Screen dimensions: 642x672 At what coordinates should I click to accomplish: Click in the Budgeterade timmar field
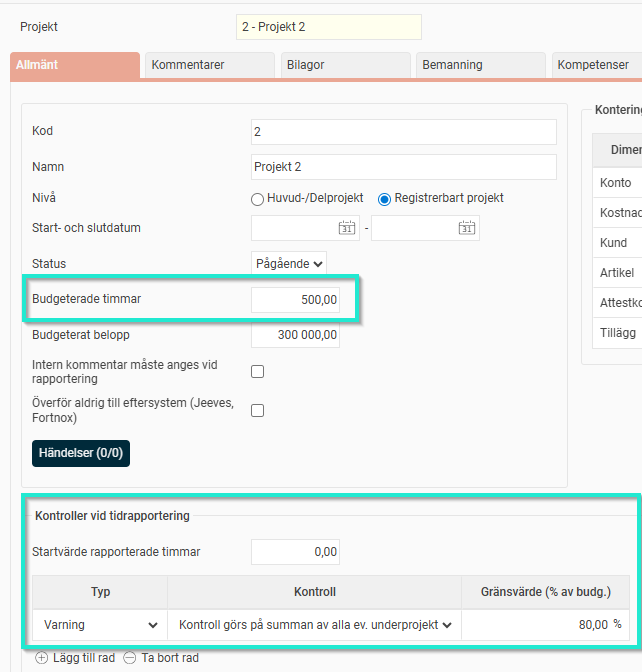click(295, 300)
